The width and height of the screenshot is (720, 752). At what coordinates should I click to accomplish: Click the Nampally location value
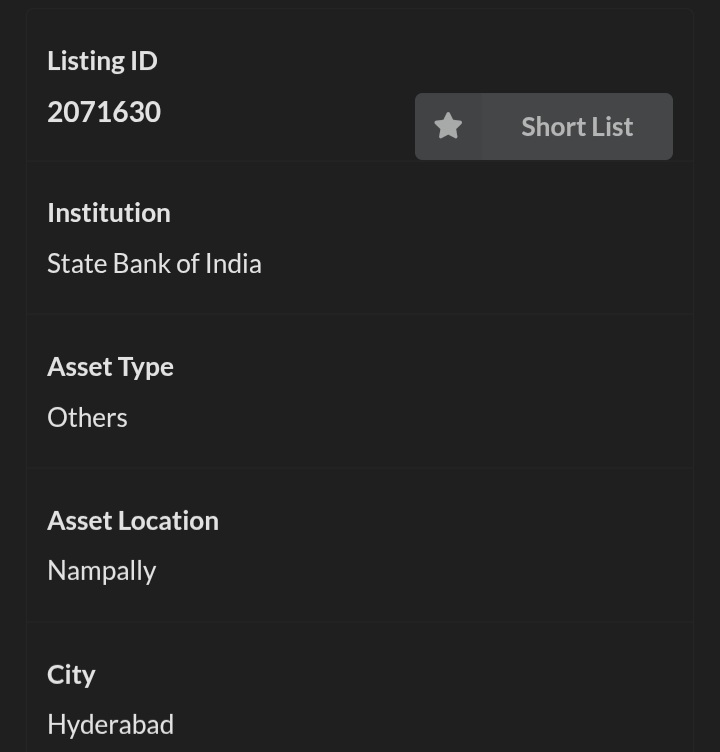click(102, 571)
